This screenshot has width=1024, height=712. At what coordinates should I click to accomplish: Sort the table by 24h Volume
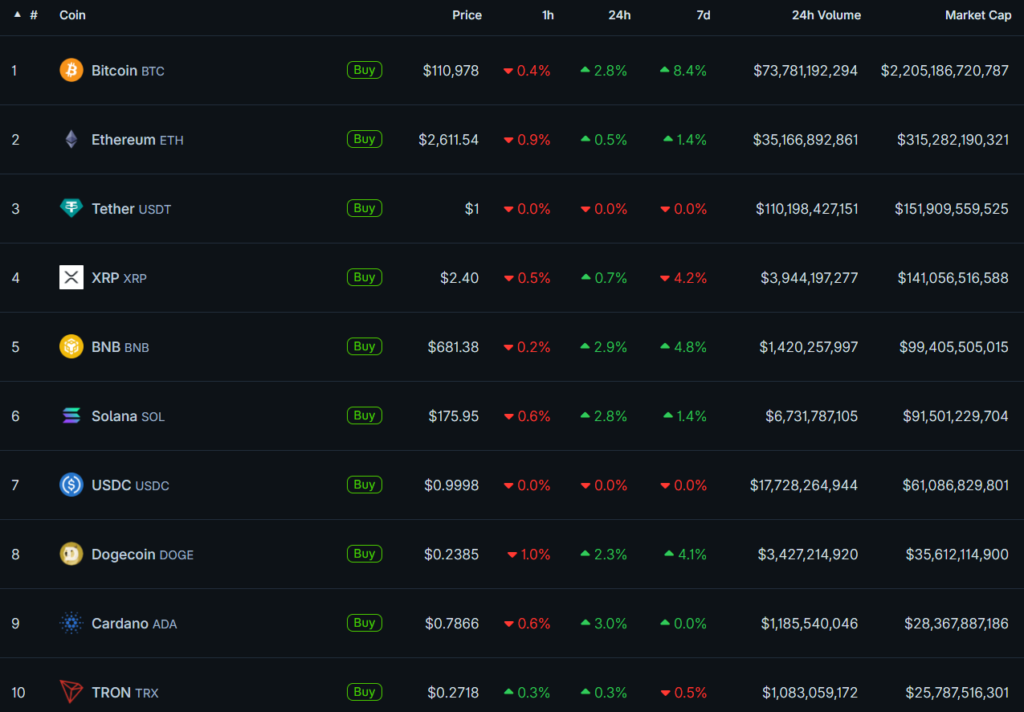pyautogui.click(x=826, y=15)
